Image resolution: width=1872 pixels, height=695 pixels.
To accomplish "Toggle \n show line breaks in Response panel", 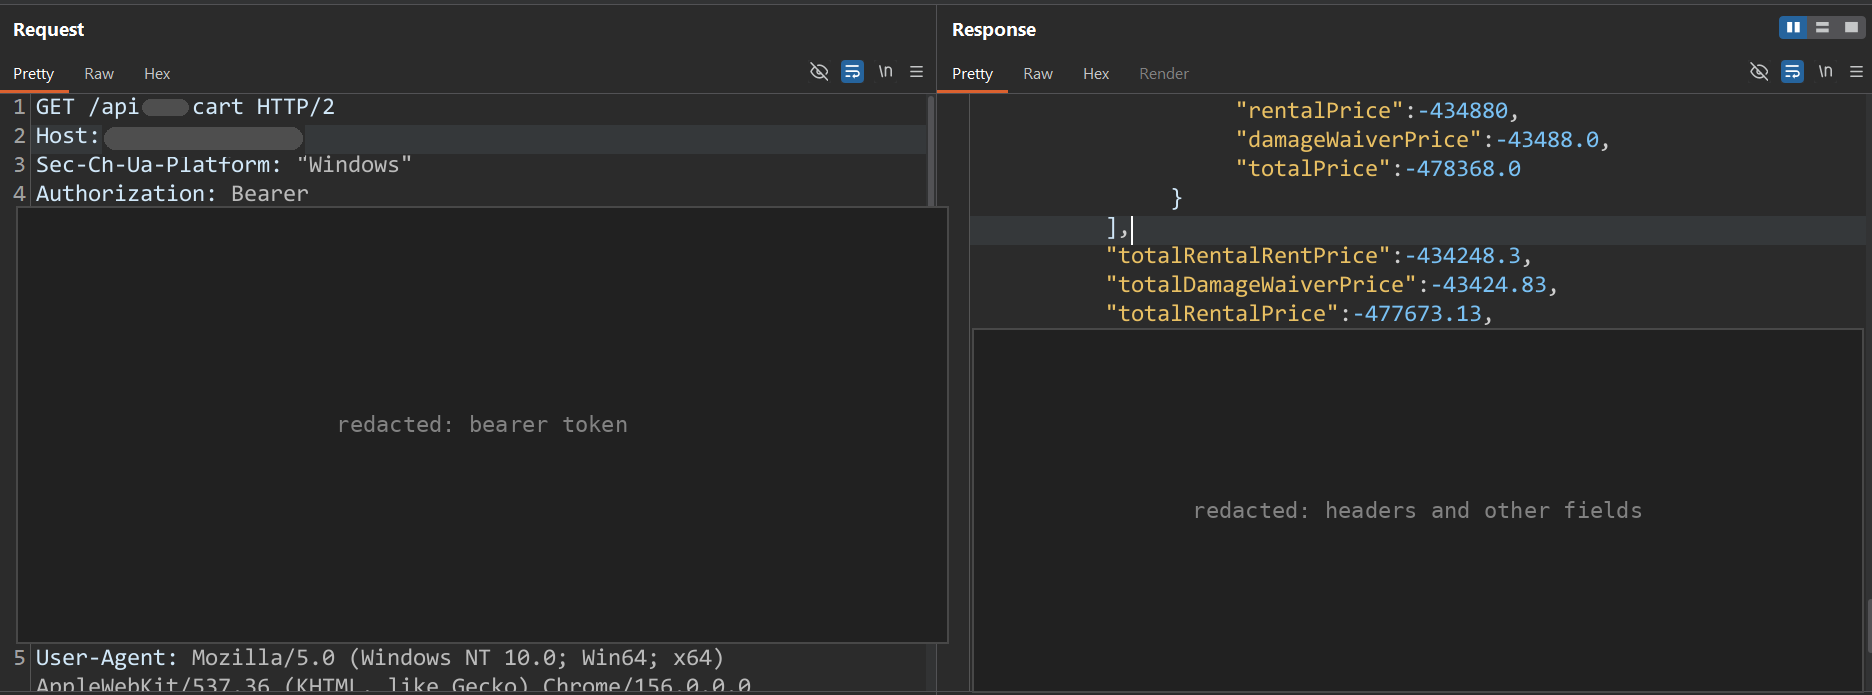I will (1825, 72).
